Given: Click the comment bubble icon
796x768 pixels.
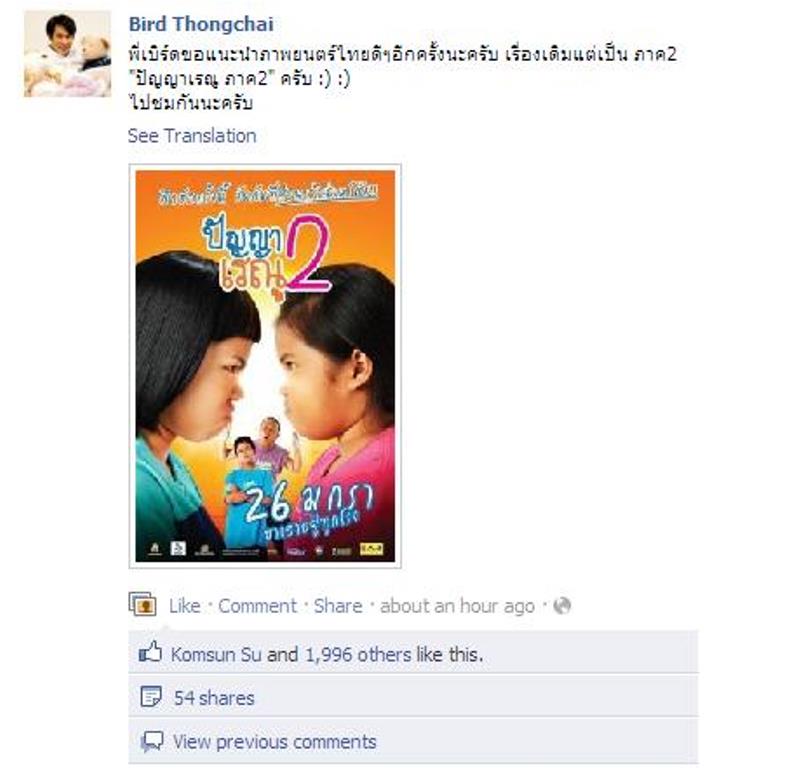Looking at the screenshot, I should [151, 742].
